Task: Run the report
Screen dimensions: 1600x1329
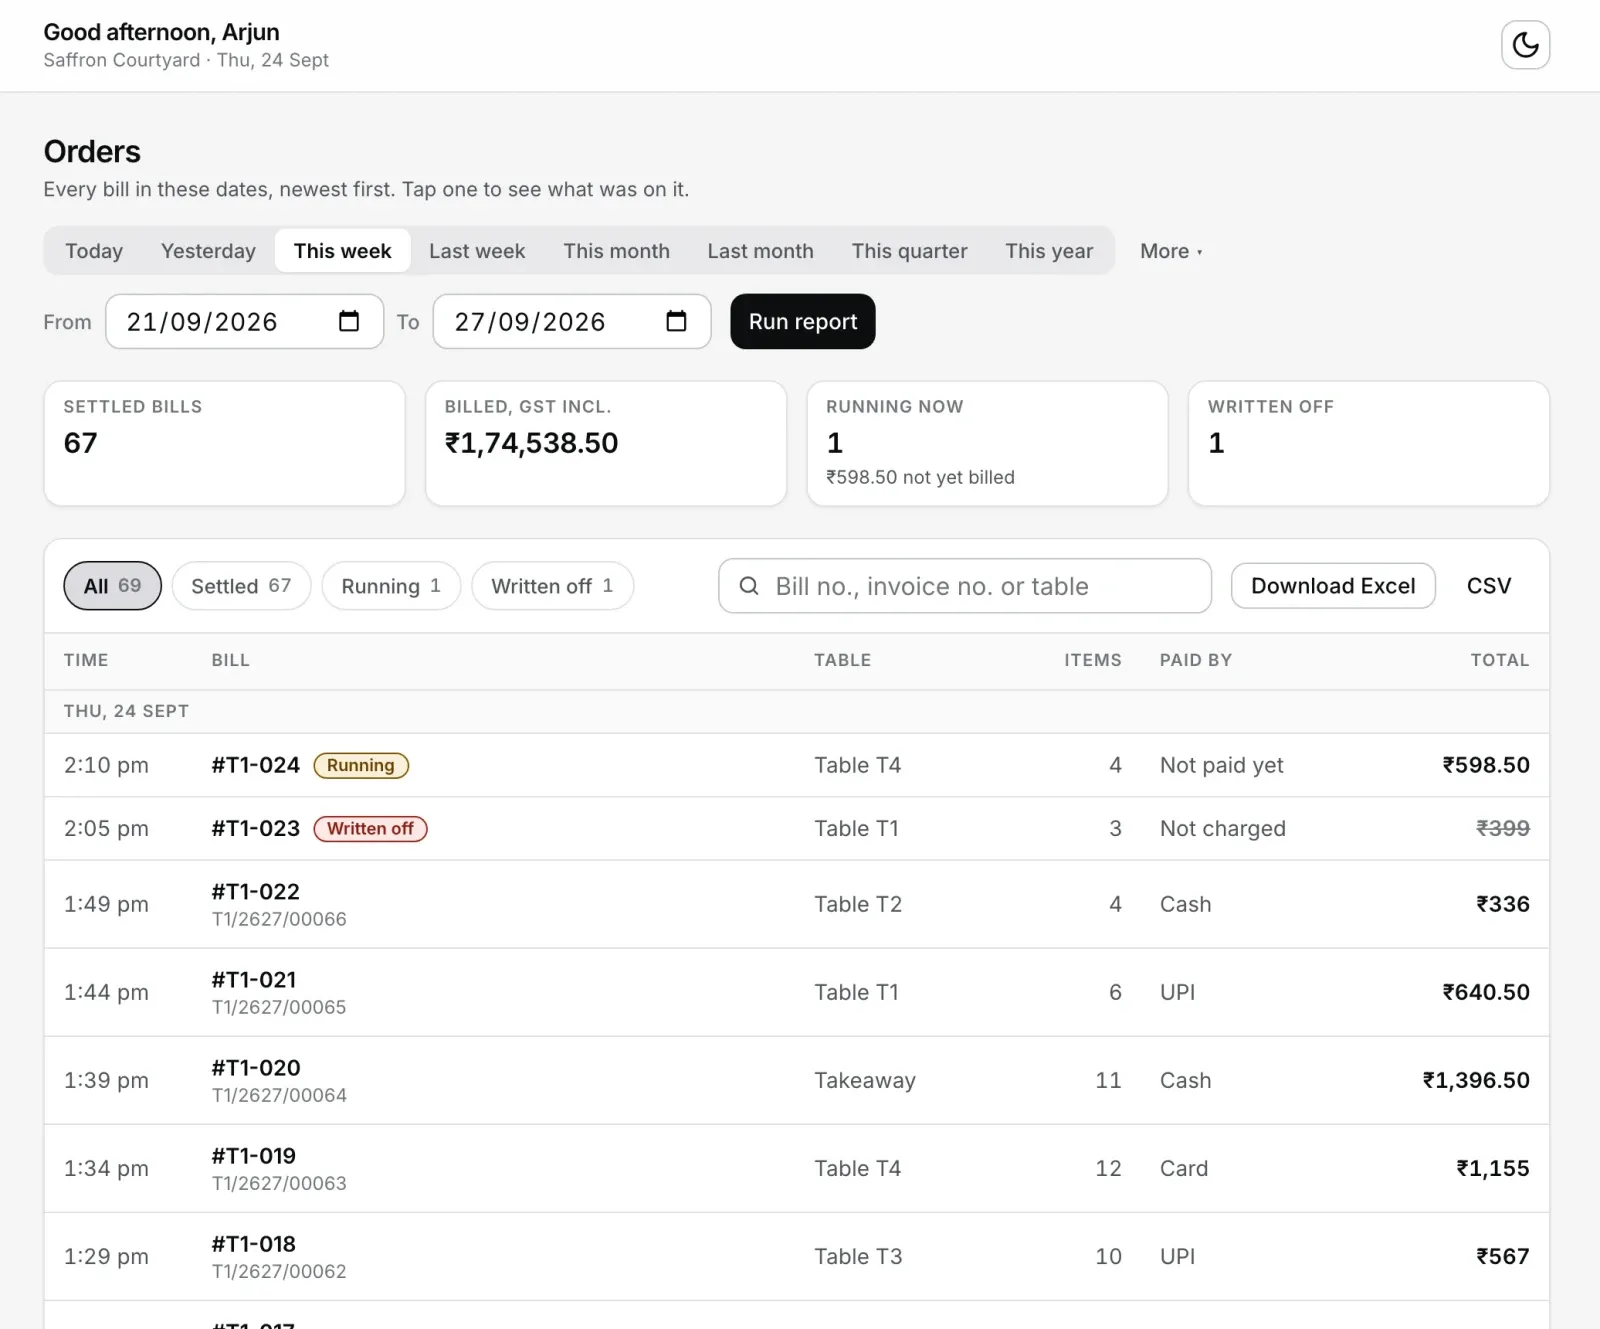Action: [x=803, y=321]
